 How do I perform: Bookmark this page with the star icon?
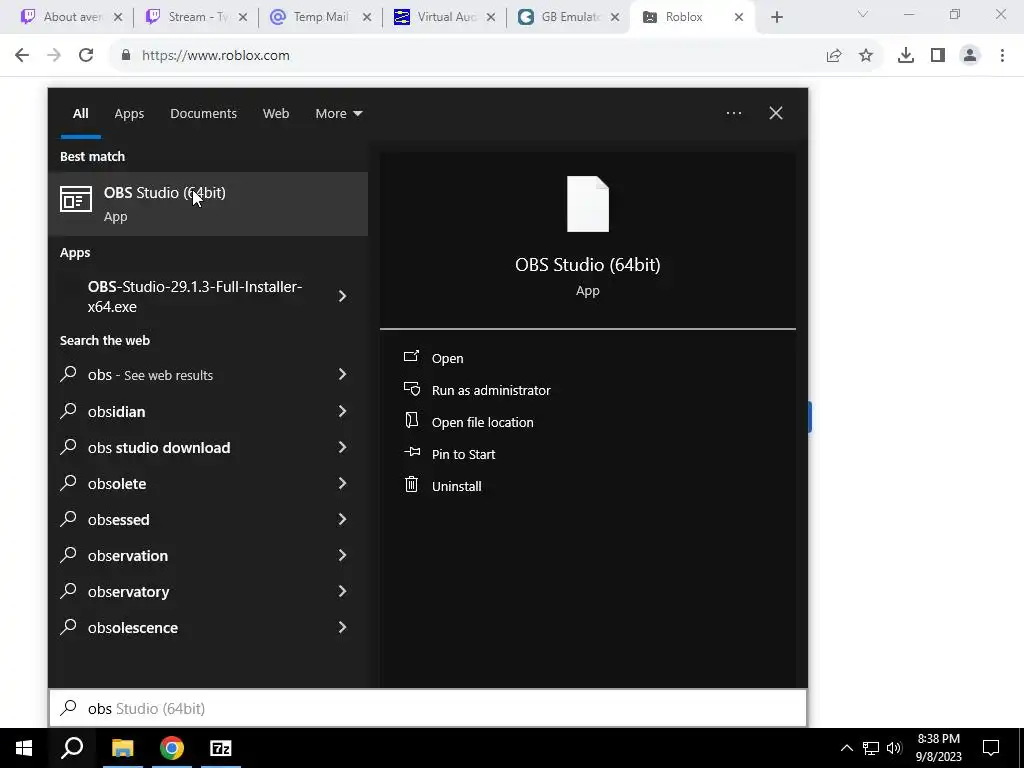click(x=865, y=56)
